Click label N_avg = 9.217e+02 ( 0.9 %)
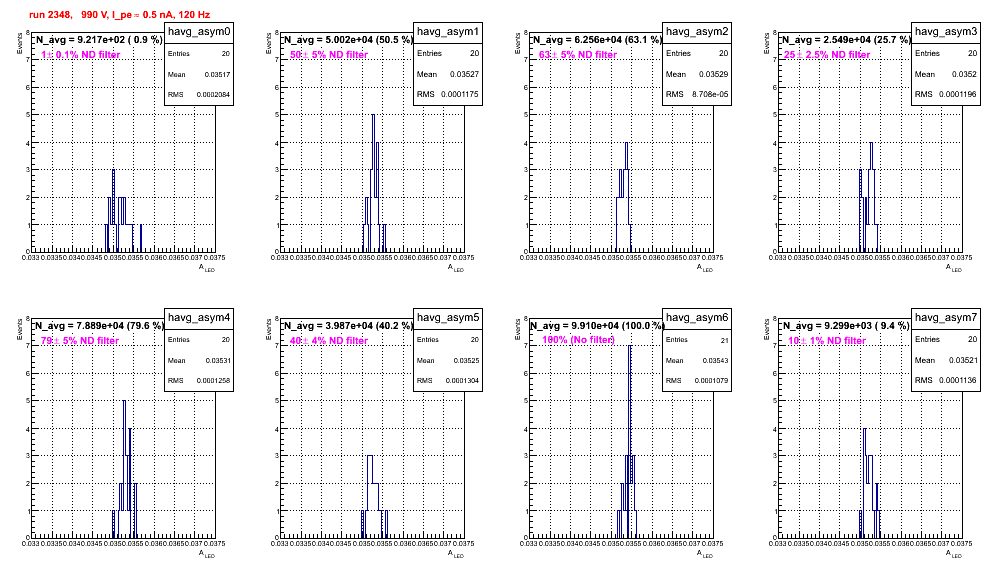 tap(98, 39)
